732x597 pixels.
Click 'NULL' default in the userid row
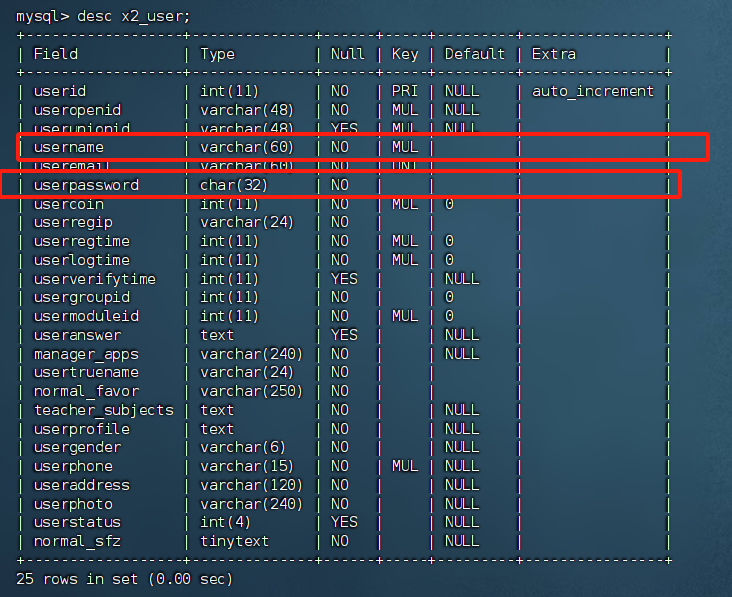(462, 91)
